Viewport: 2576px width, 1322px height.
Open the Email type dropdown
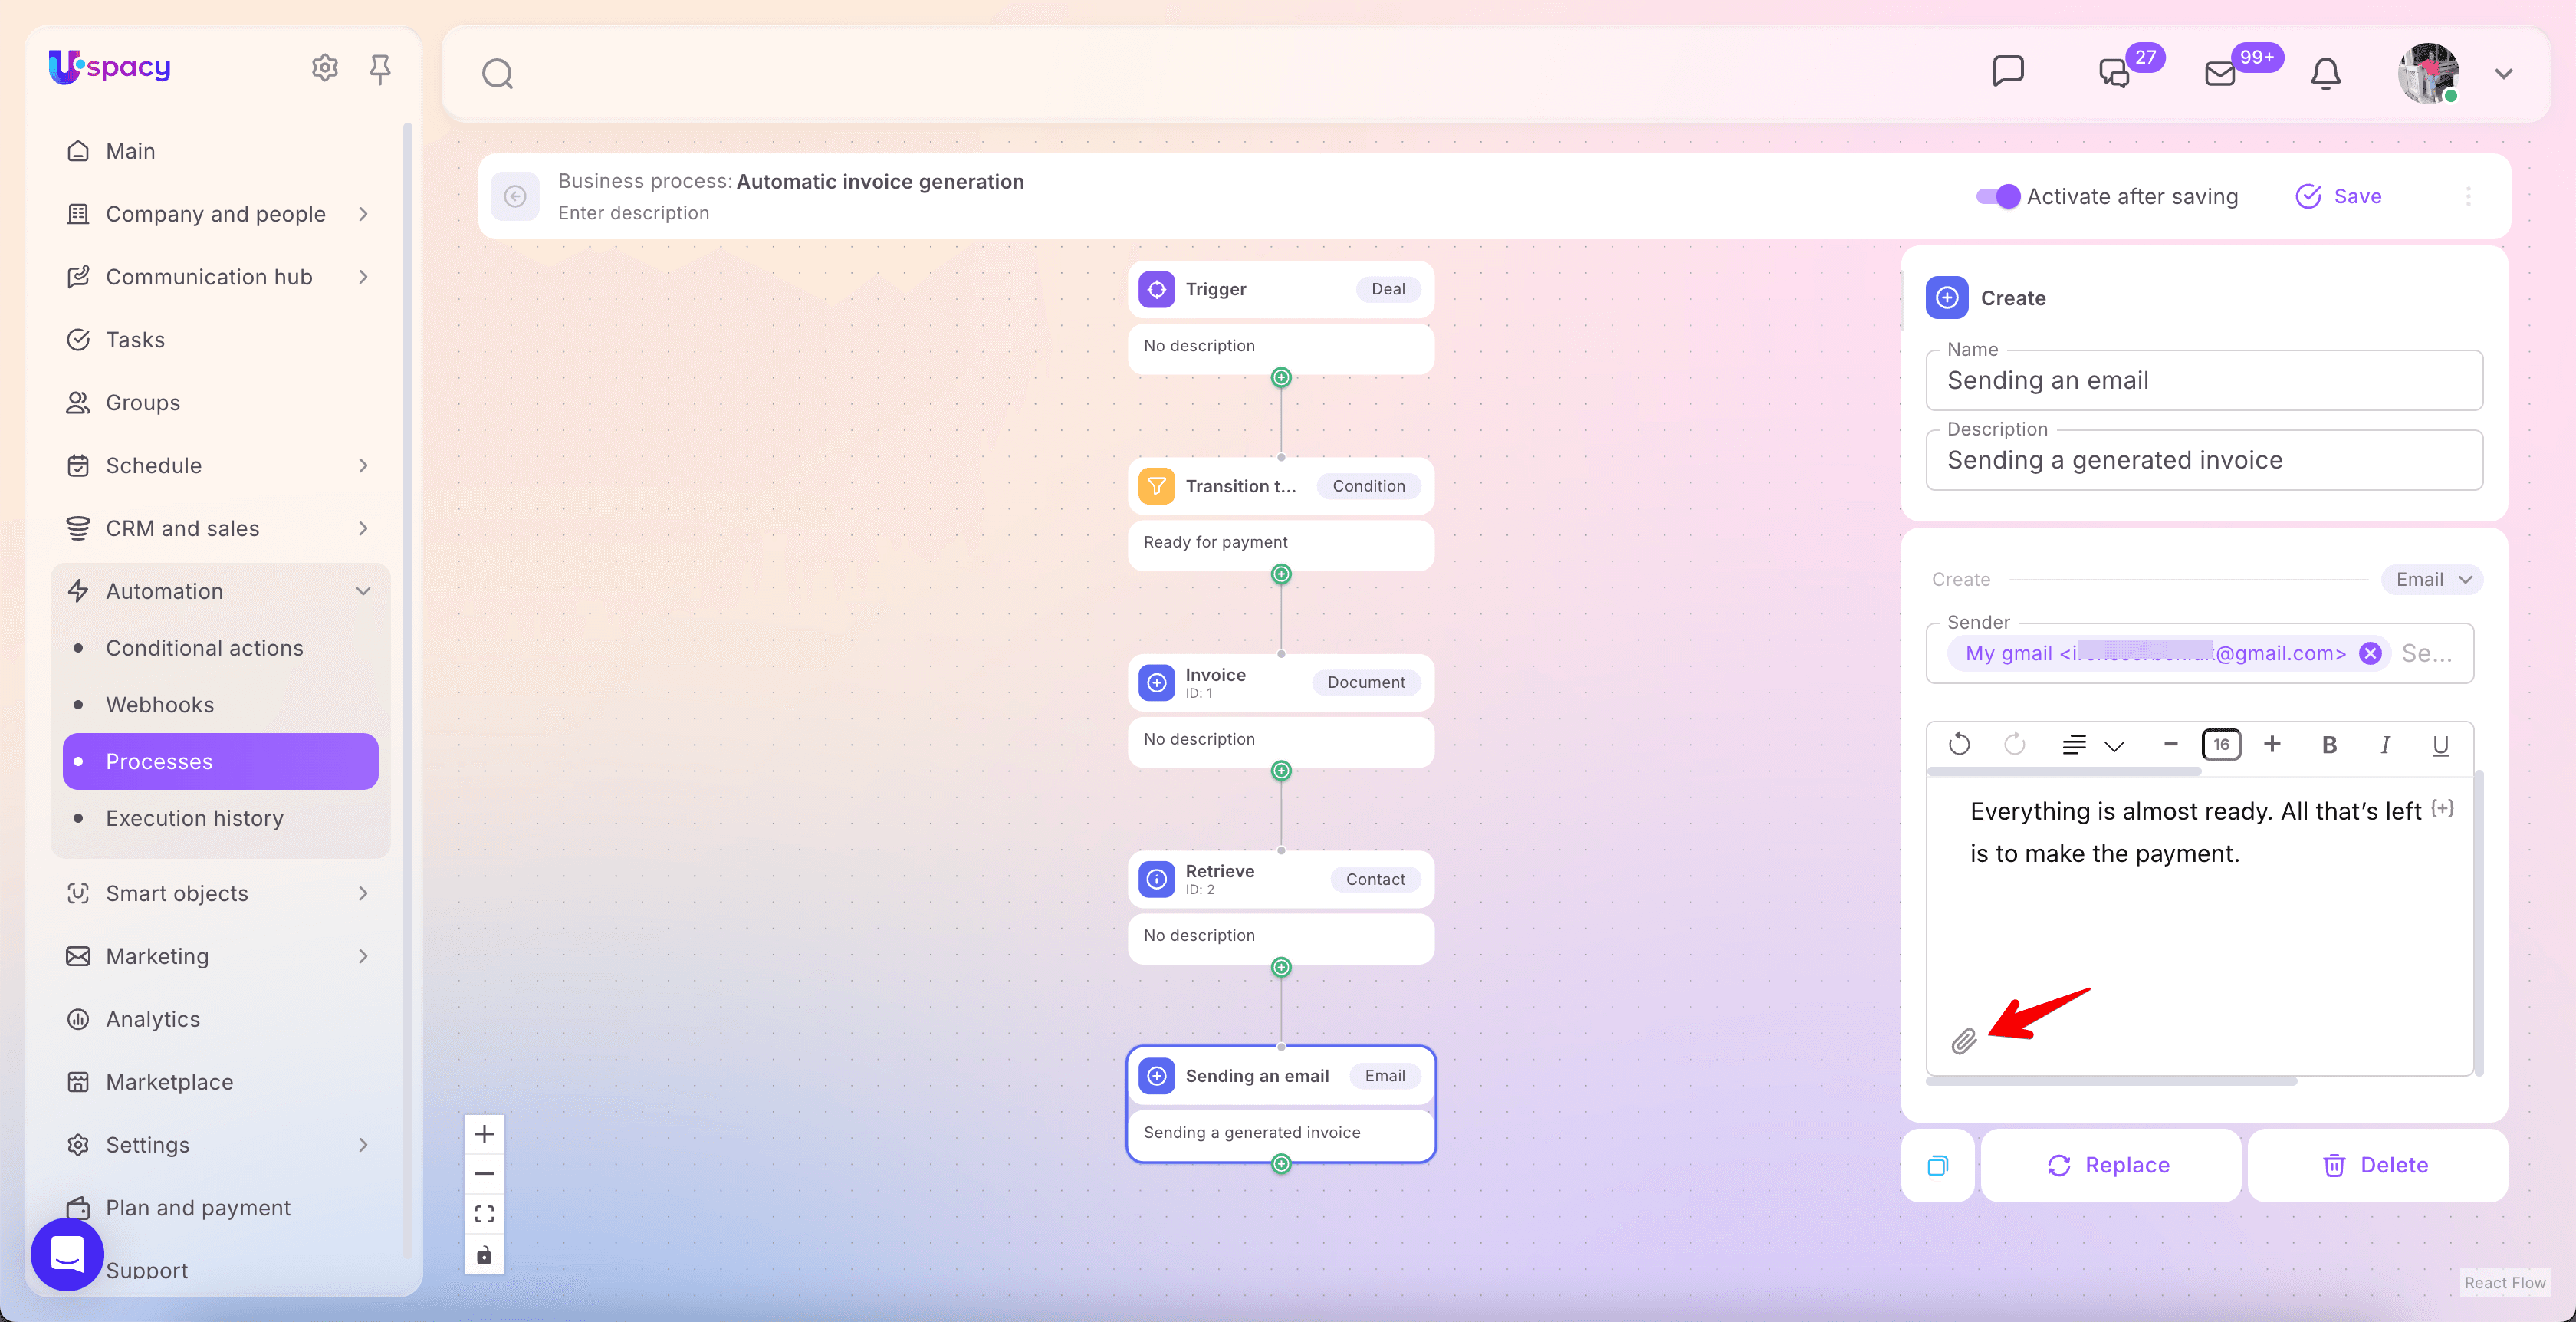(2432, 579)
